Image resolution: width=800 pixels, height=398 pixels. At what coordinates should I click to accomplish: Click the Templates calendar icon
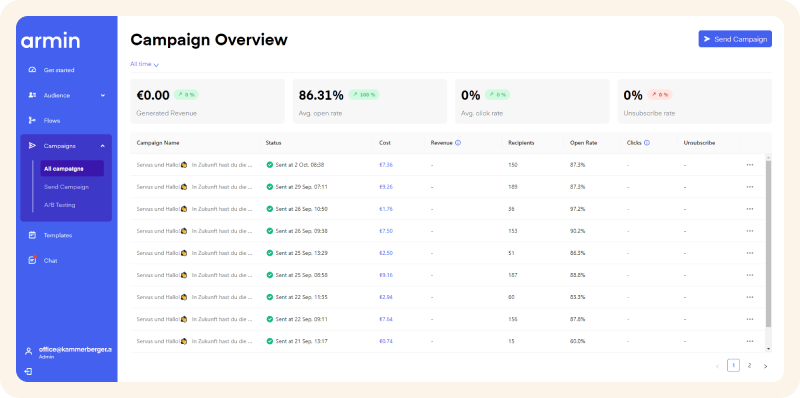(x=32, y=235)
